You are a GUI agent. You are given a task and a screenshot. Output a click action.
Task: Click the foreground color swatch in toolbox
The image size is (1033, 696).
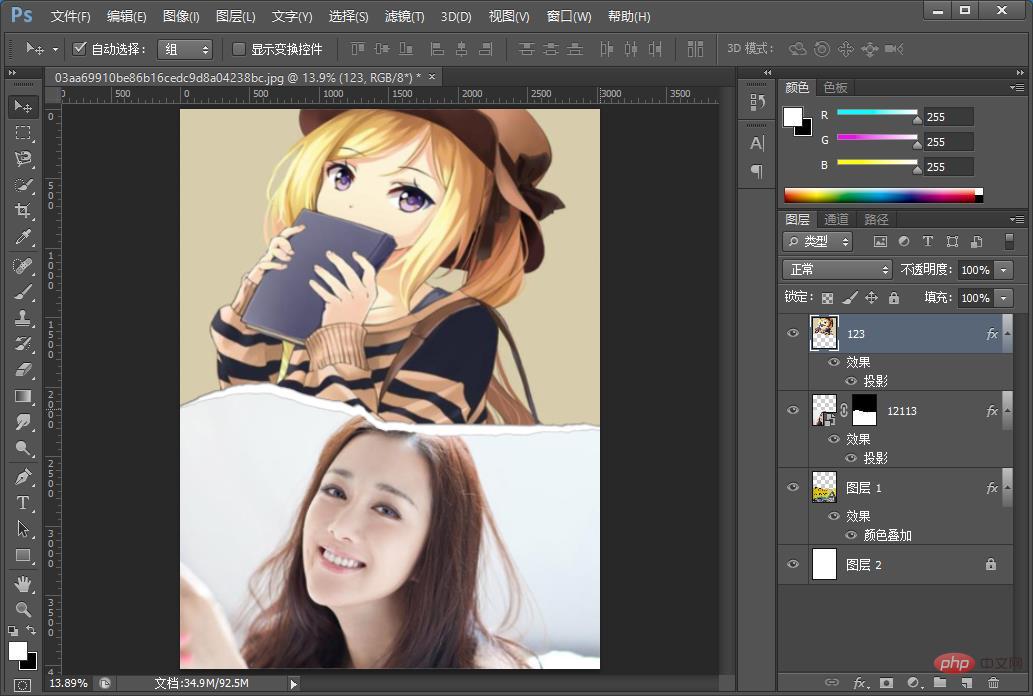18,651
